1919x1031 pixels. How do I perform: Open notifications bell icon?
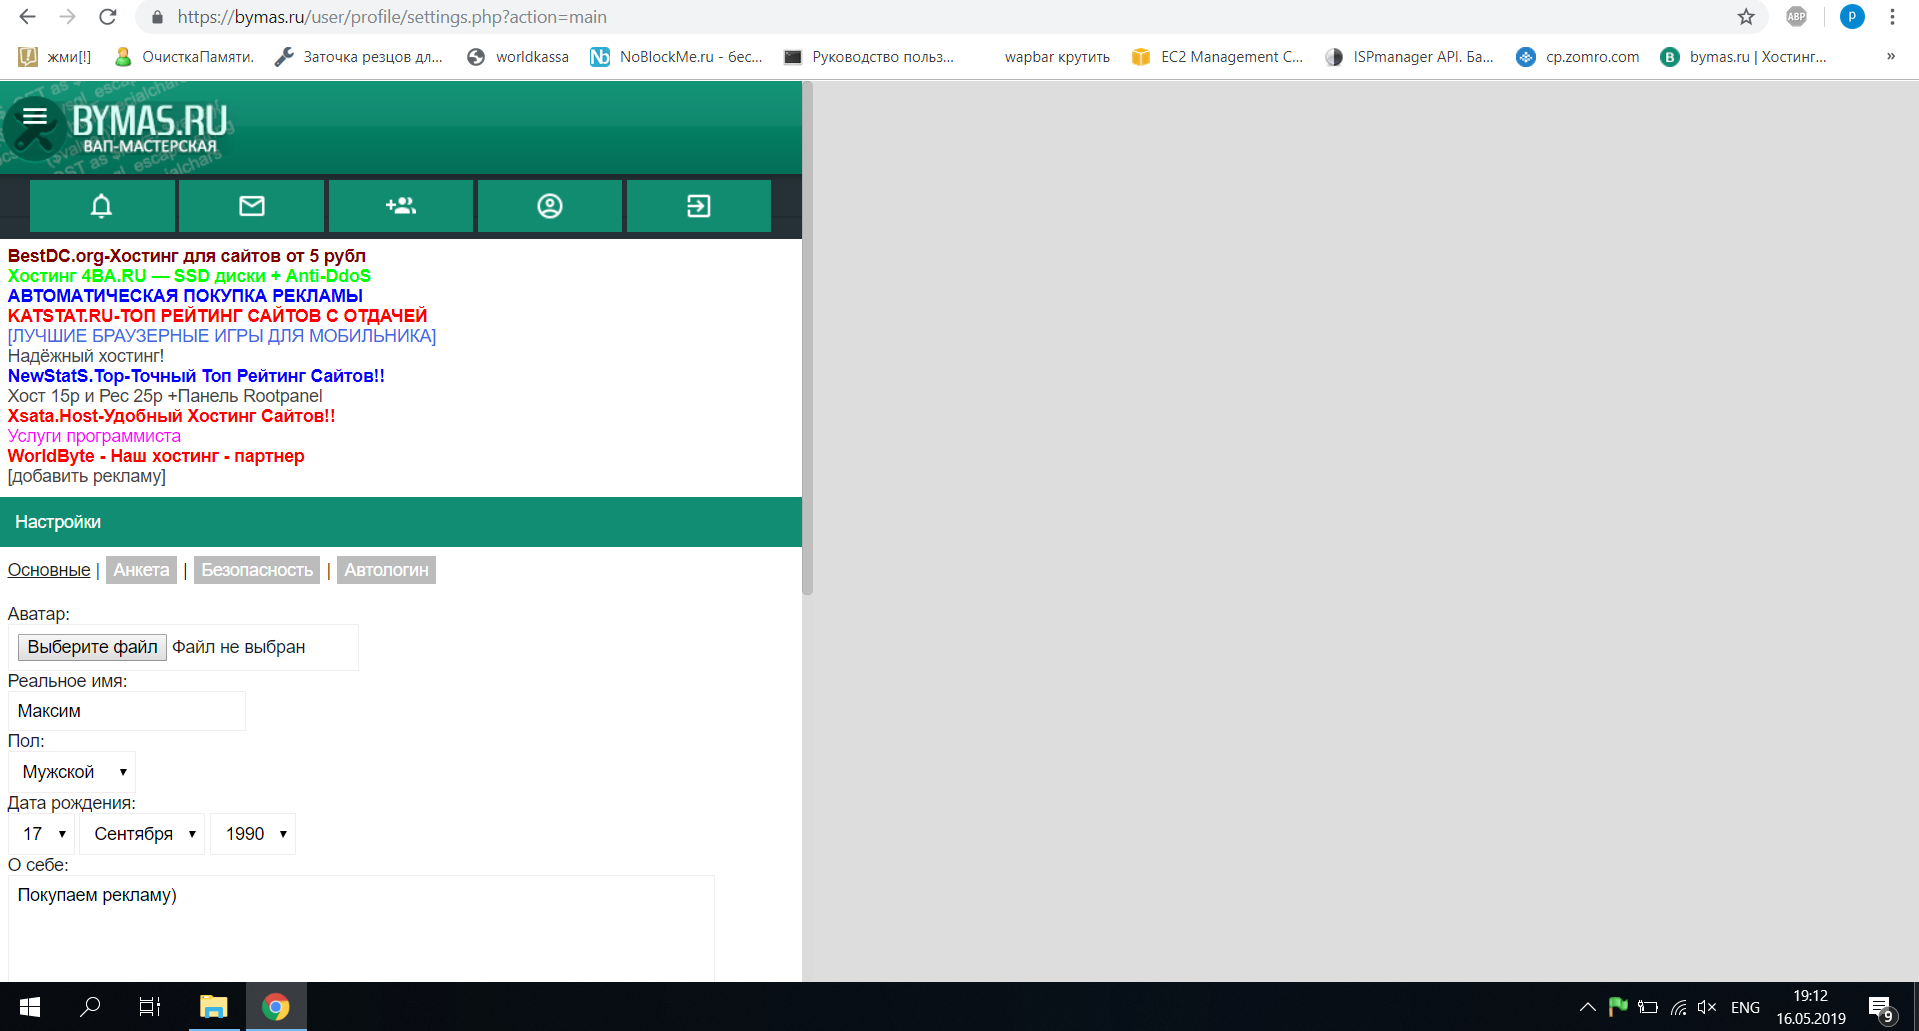tap(101, 206)
